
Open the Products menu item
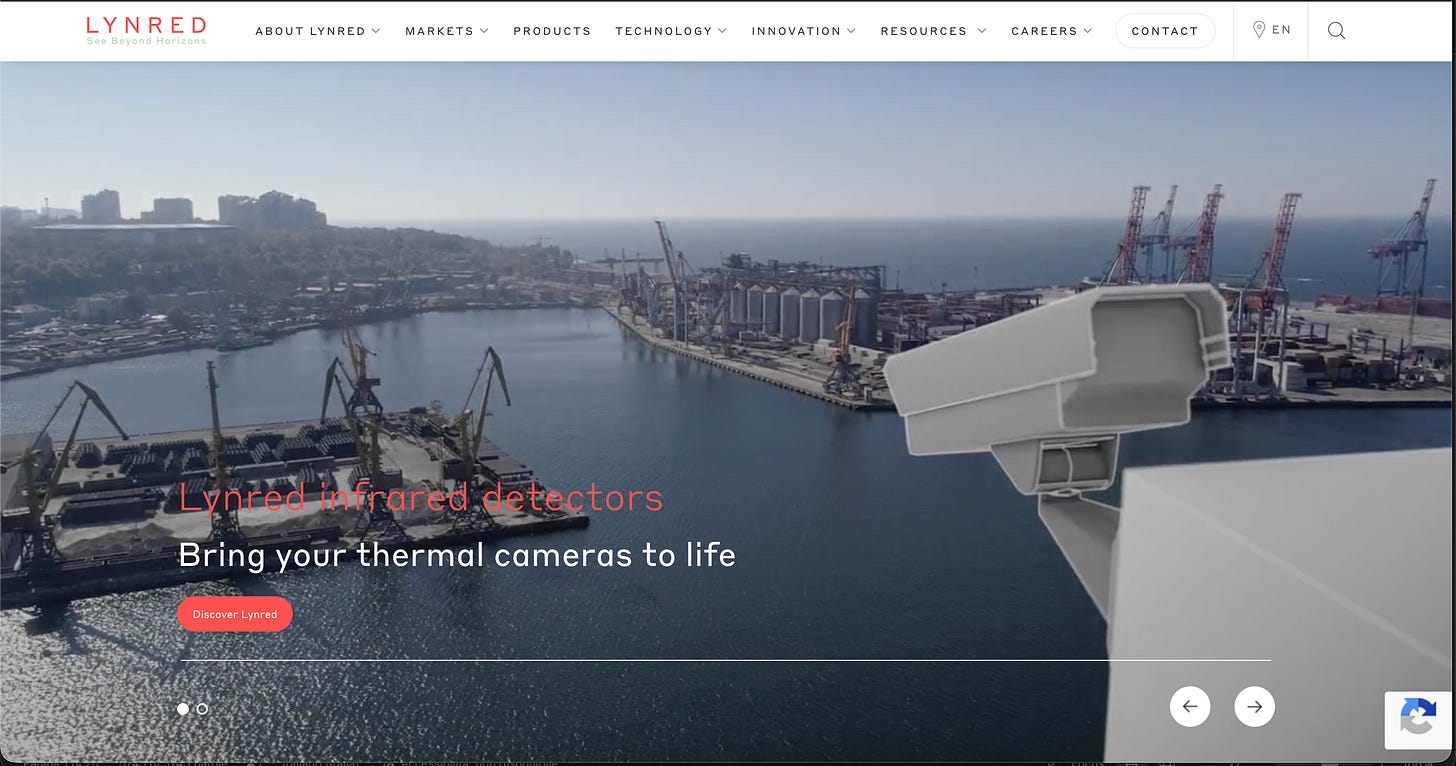552,31
